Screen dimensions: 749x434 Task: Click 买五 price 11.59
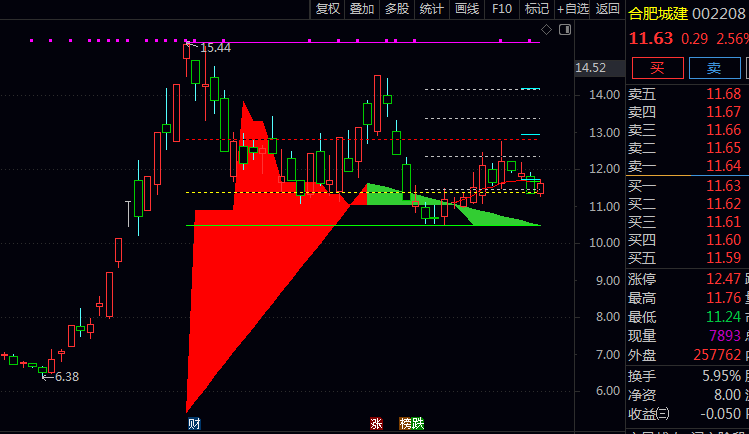pos(724,258)
